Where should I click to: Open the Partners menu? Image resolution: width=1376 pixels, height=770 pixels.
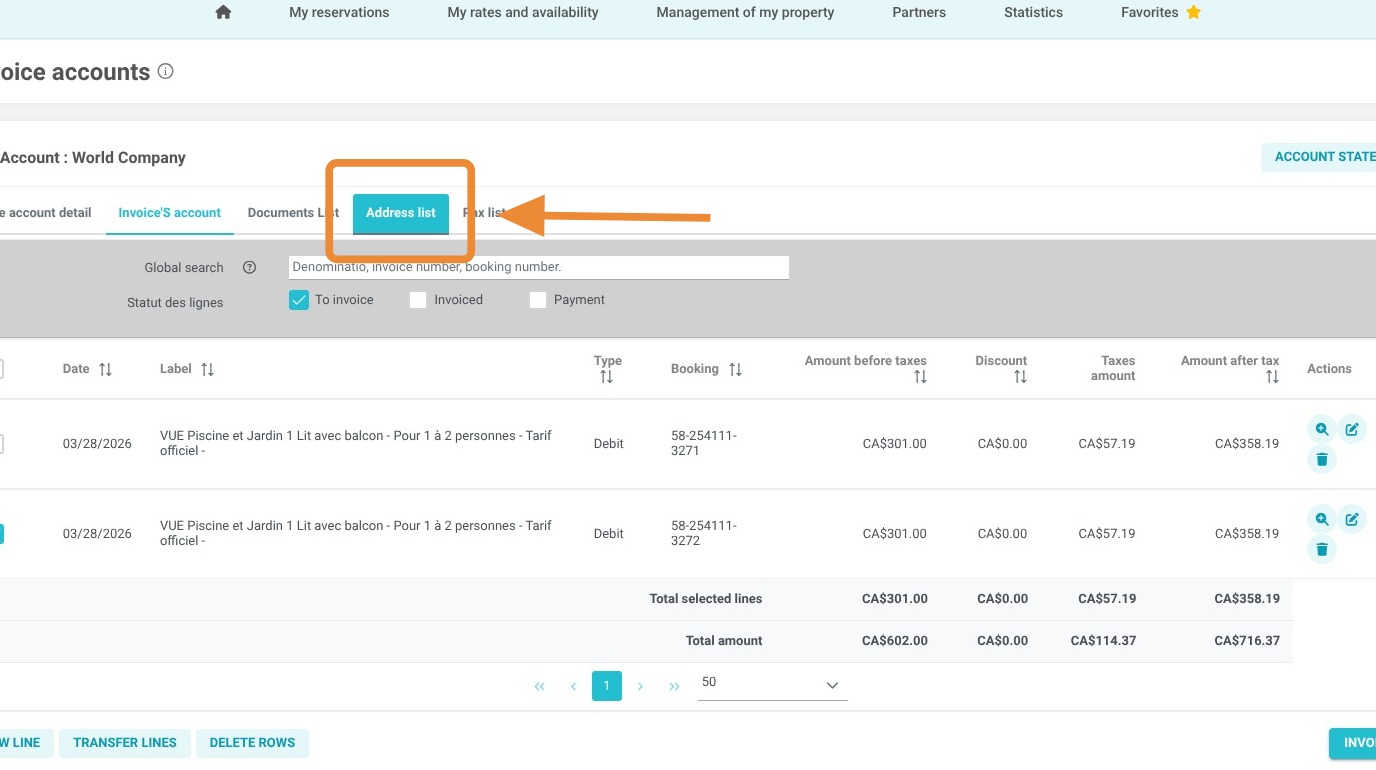point(919,13)
